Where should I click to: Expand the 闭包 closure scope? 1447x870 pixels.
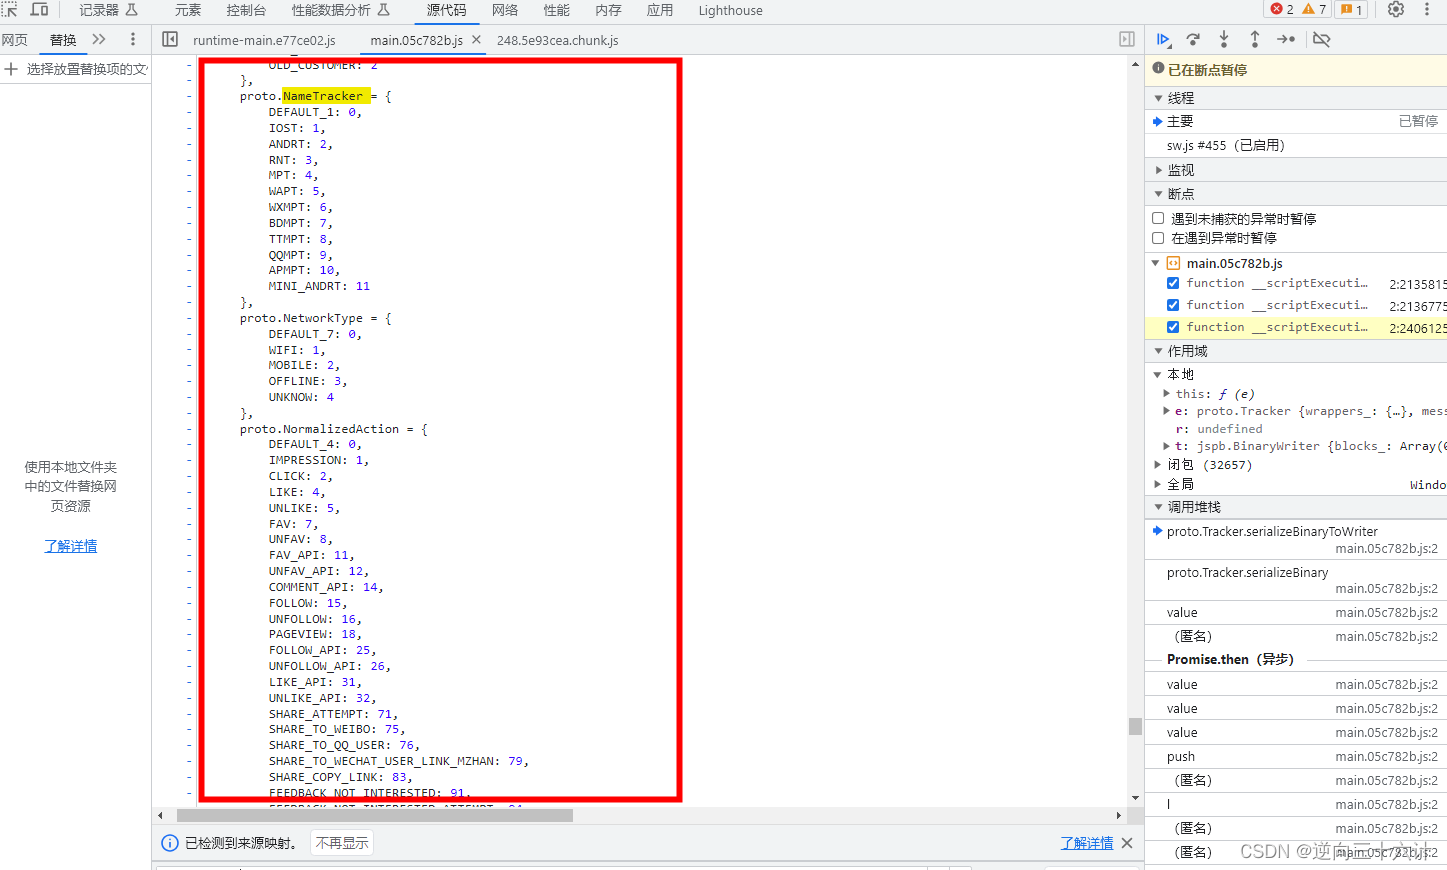(x=1157, y=465)
